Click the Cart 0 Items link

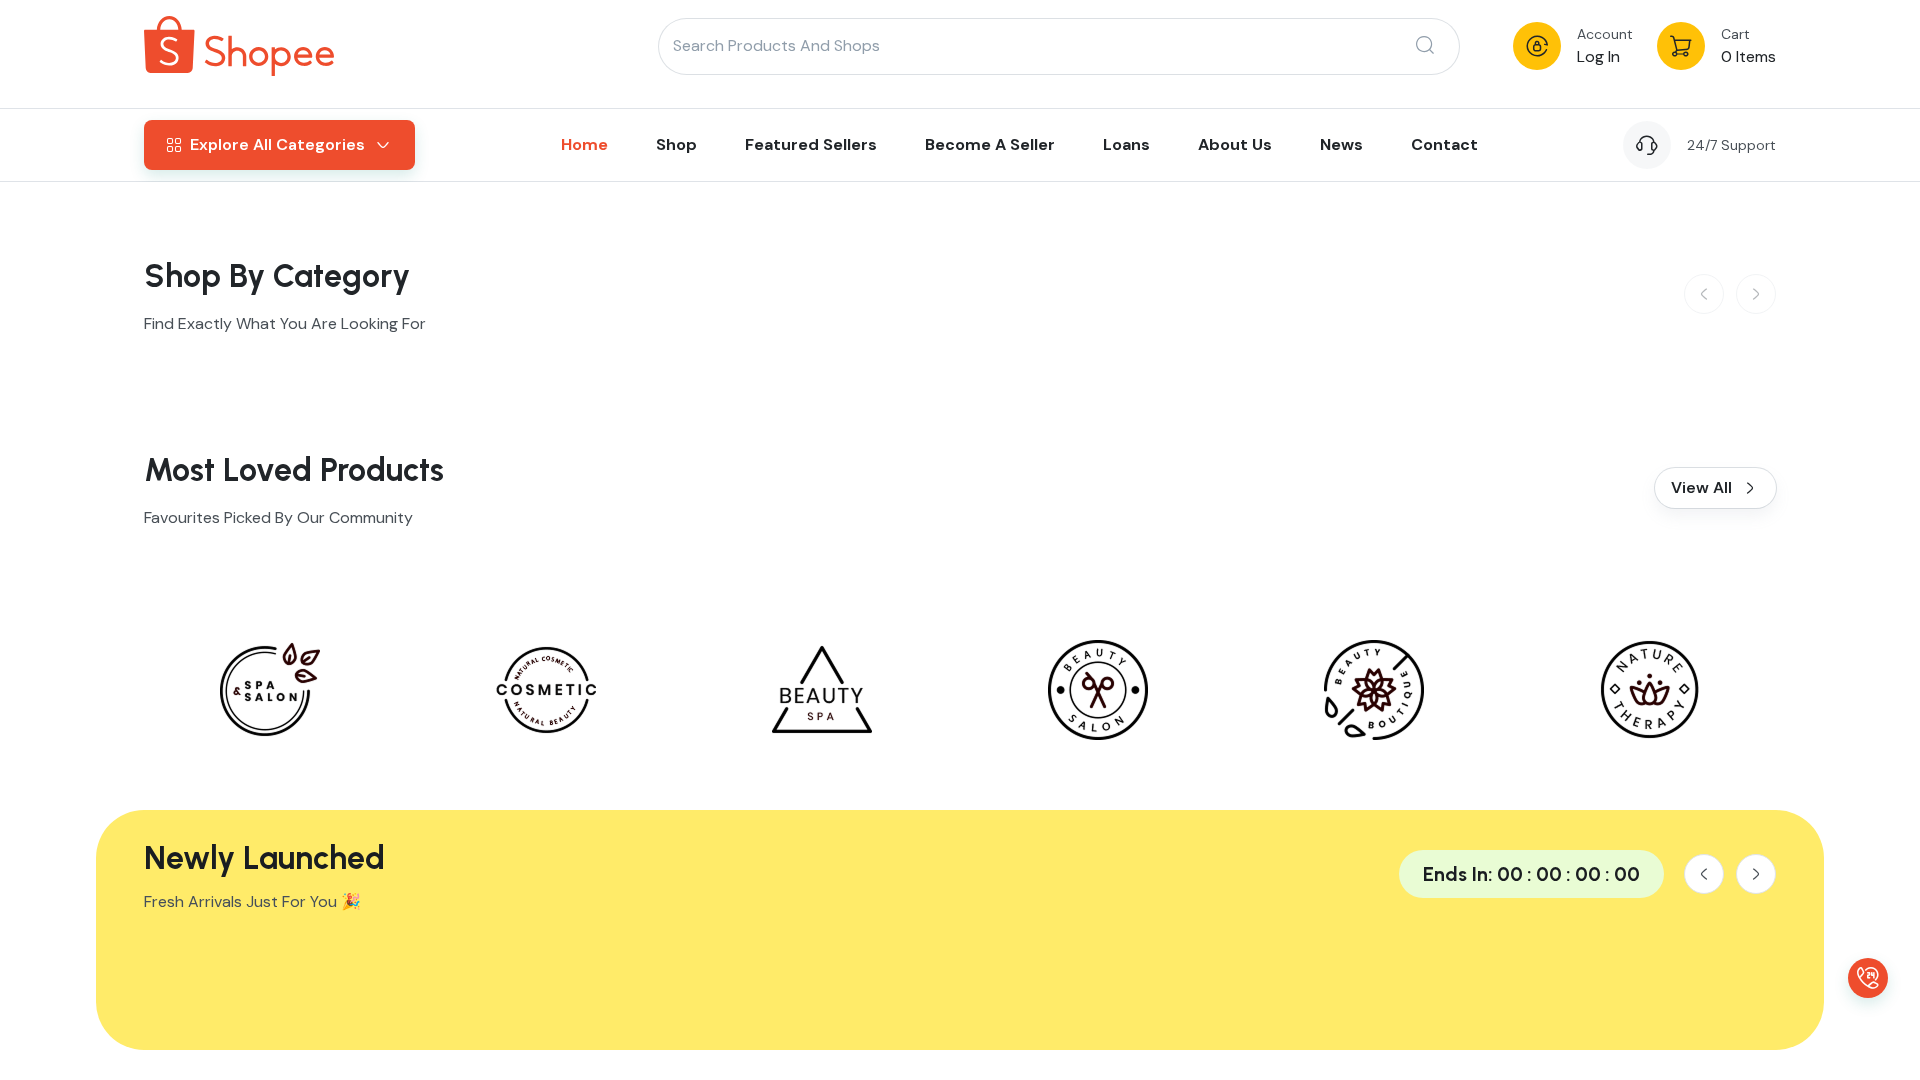click(1748, 46)
